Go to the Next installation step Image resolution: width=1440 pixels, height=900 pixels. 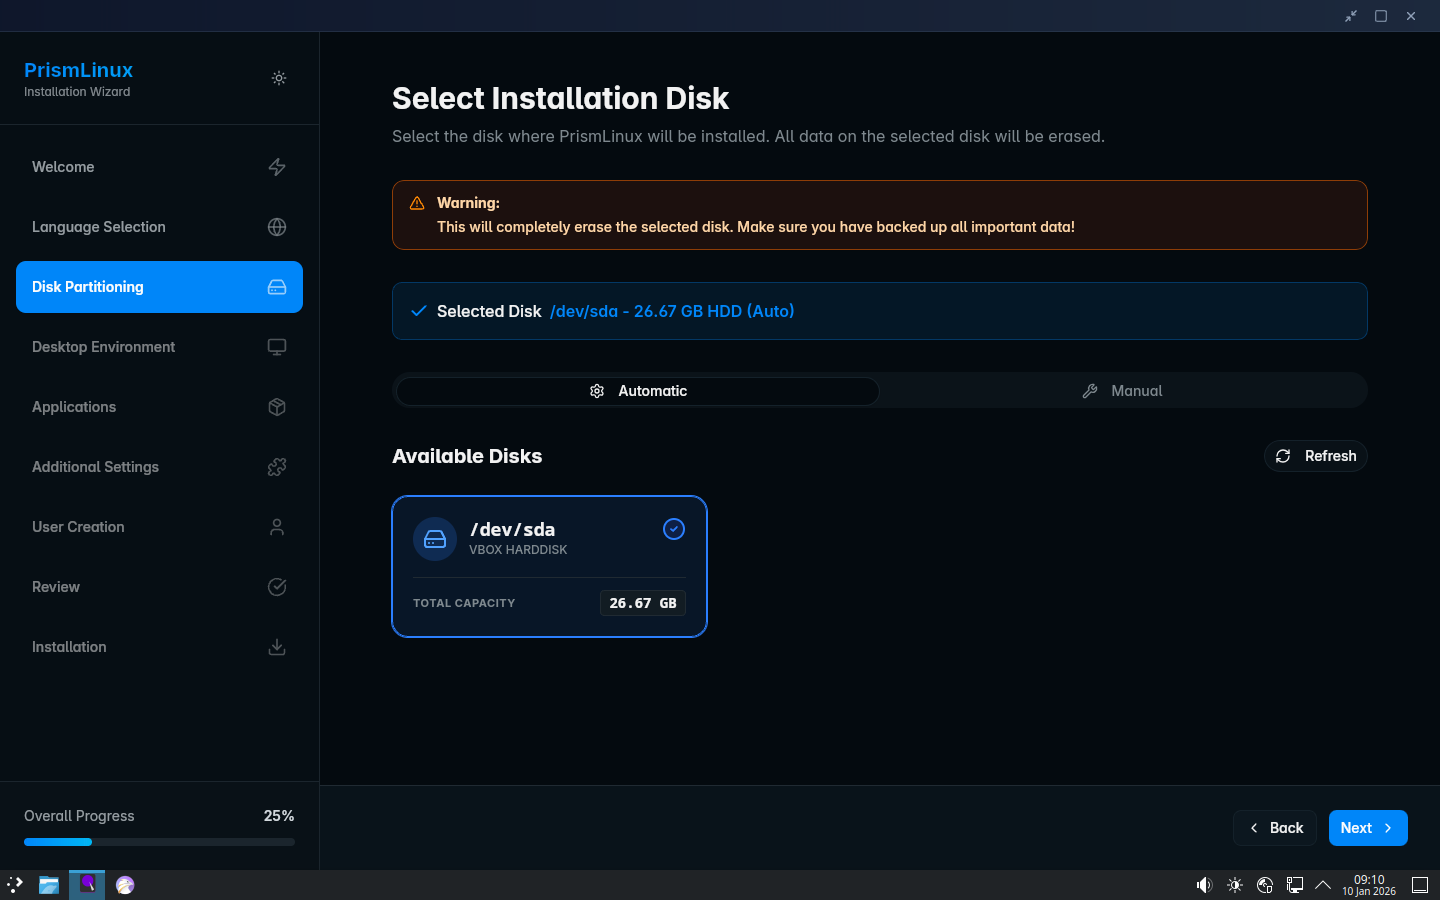tap(1367, 828)
